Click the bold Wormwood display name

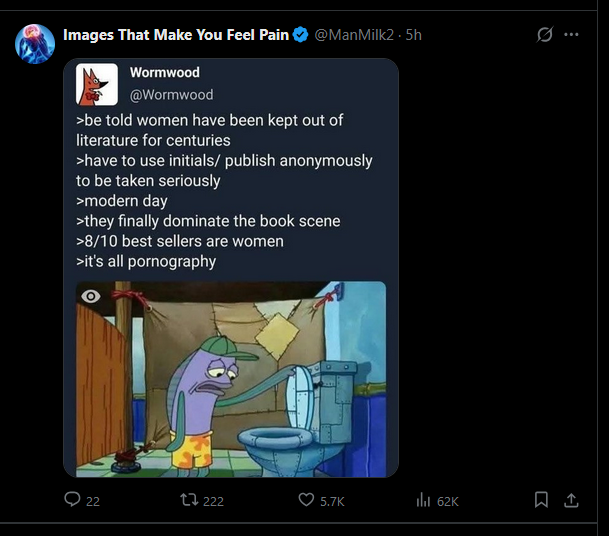164,73
